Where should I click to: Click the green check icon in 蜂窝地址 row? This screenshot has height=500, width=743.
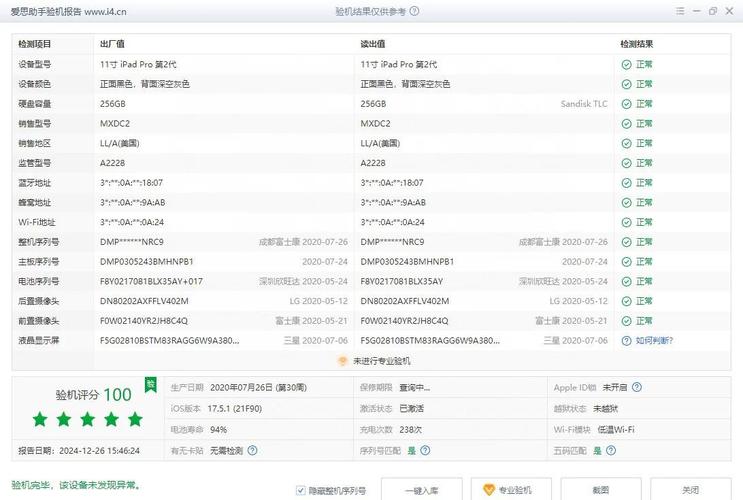[x=626, y=203]
